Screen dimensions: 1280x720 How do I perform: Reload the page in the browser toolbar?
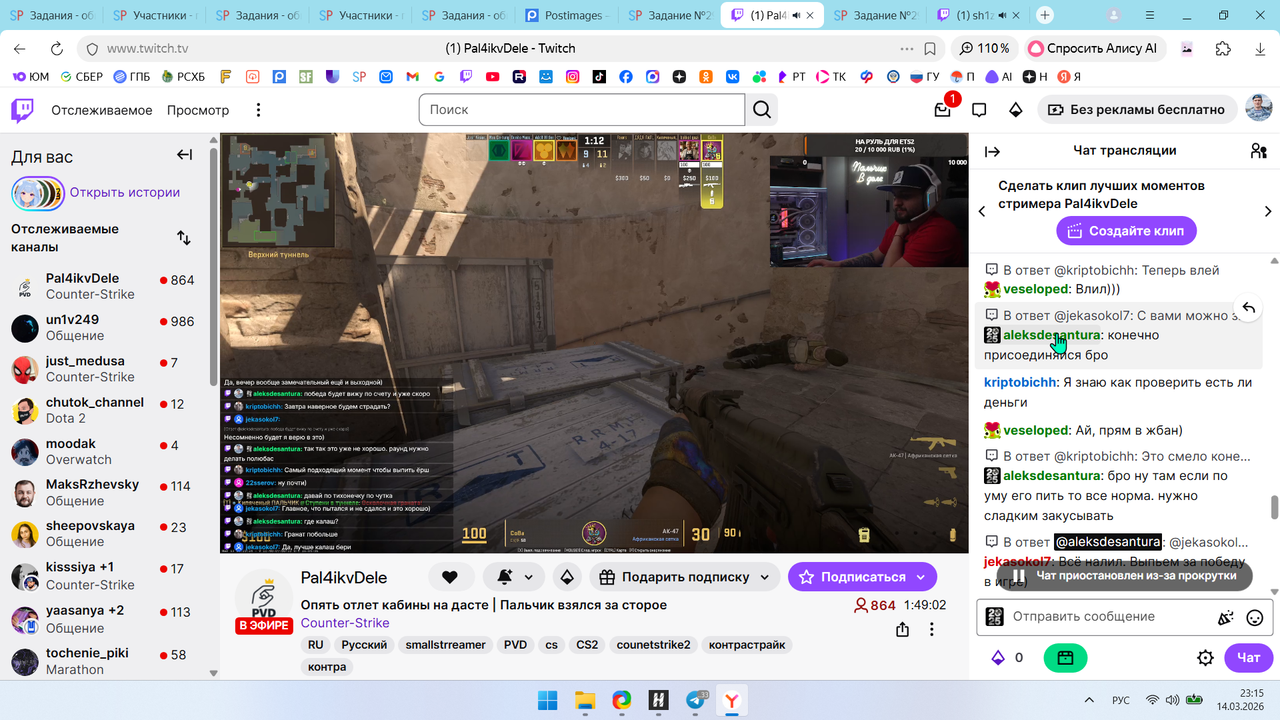point(56,48)
